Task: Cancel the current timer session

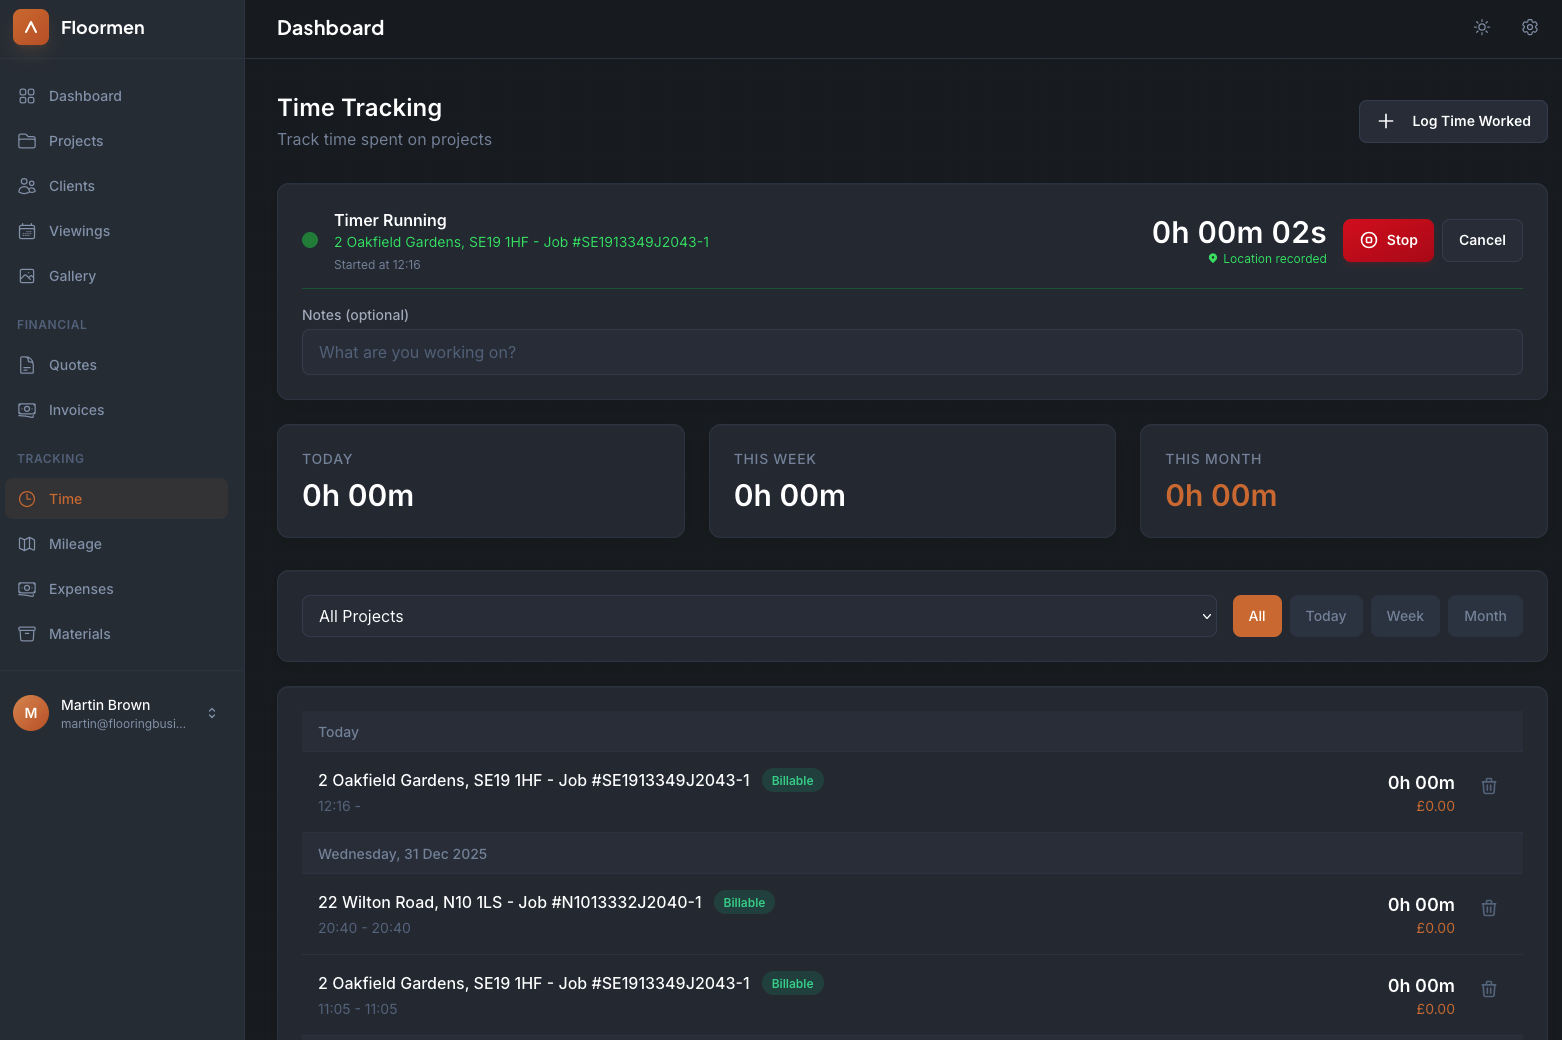Action: click(1482, 240)
